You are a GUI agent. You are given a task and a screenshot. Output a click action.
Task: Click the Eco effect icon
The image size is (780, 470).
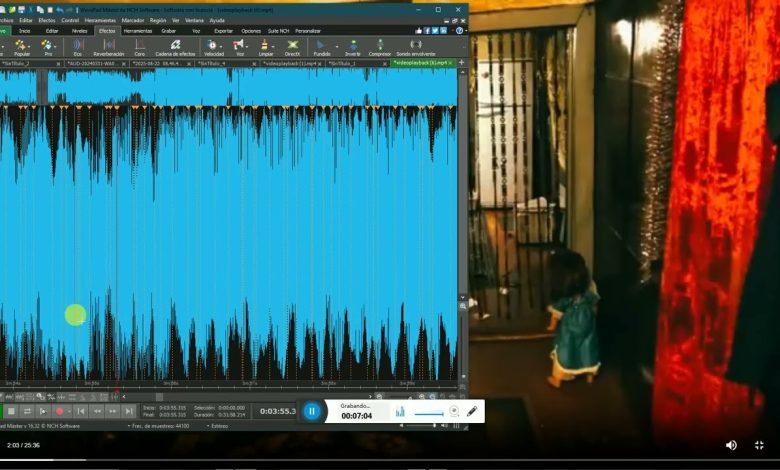click(77, 46)
